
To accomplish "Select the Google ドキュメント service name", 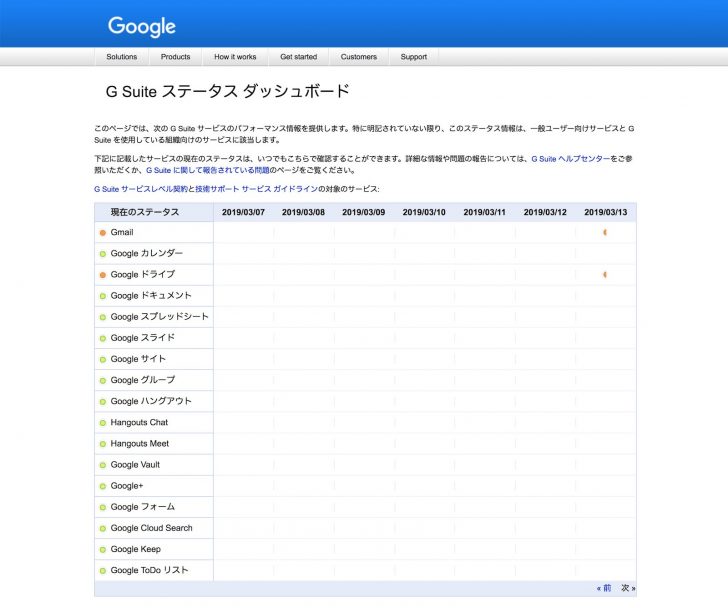I will [x=151, y=296].
